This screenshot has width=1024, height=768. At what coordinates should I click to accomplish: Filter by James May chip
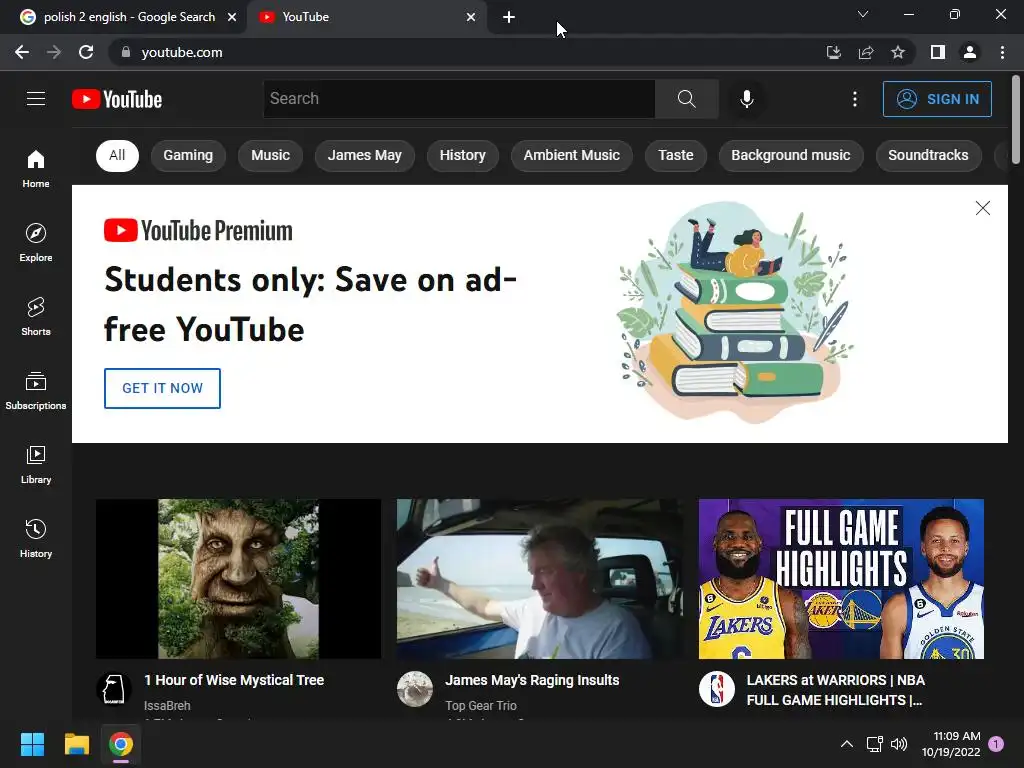click(364, 155)
